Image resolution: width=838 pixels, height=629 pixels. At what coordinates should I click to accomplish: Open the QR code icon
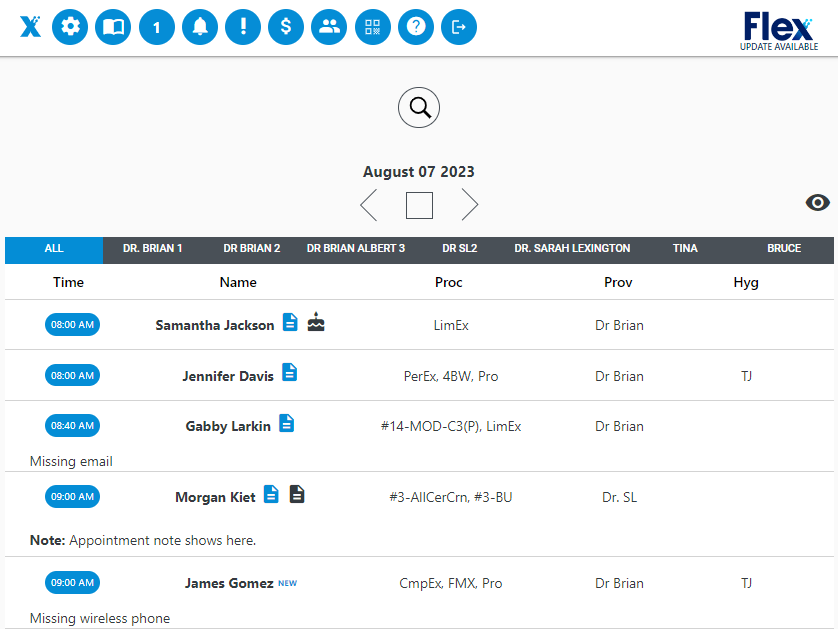[x=372, y=27]
